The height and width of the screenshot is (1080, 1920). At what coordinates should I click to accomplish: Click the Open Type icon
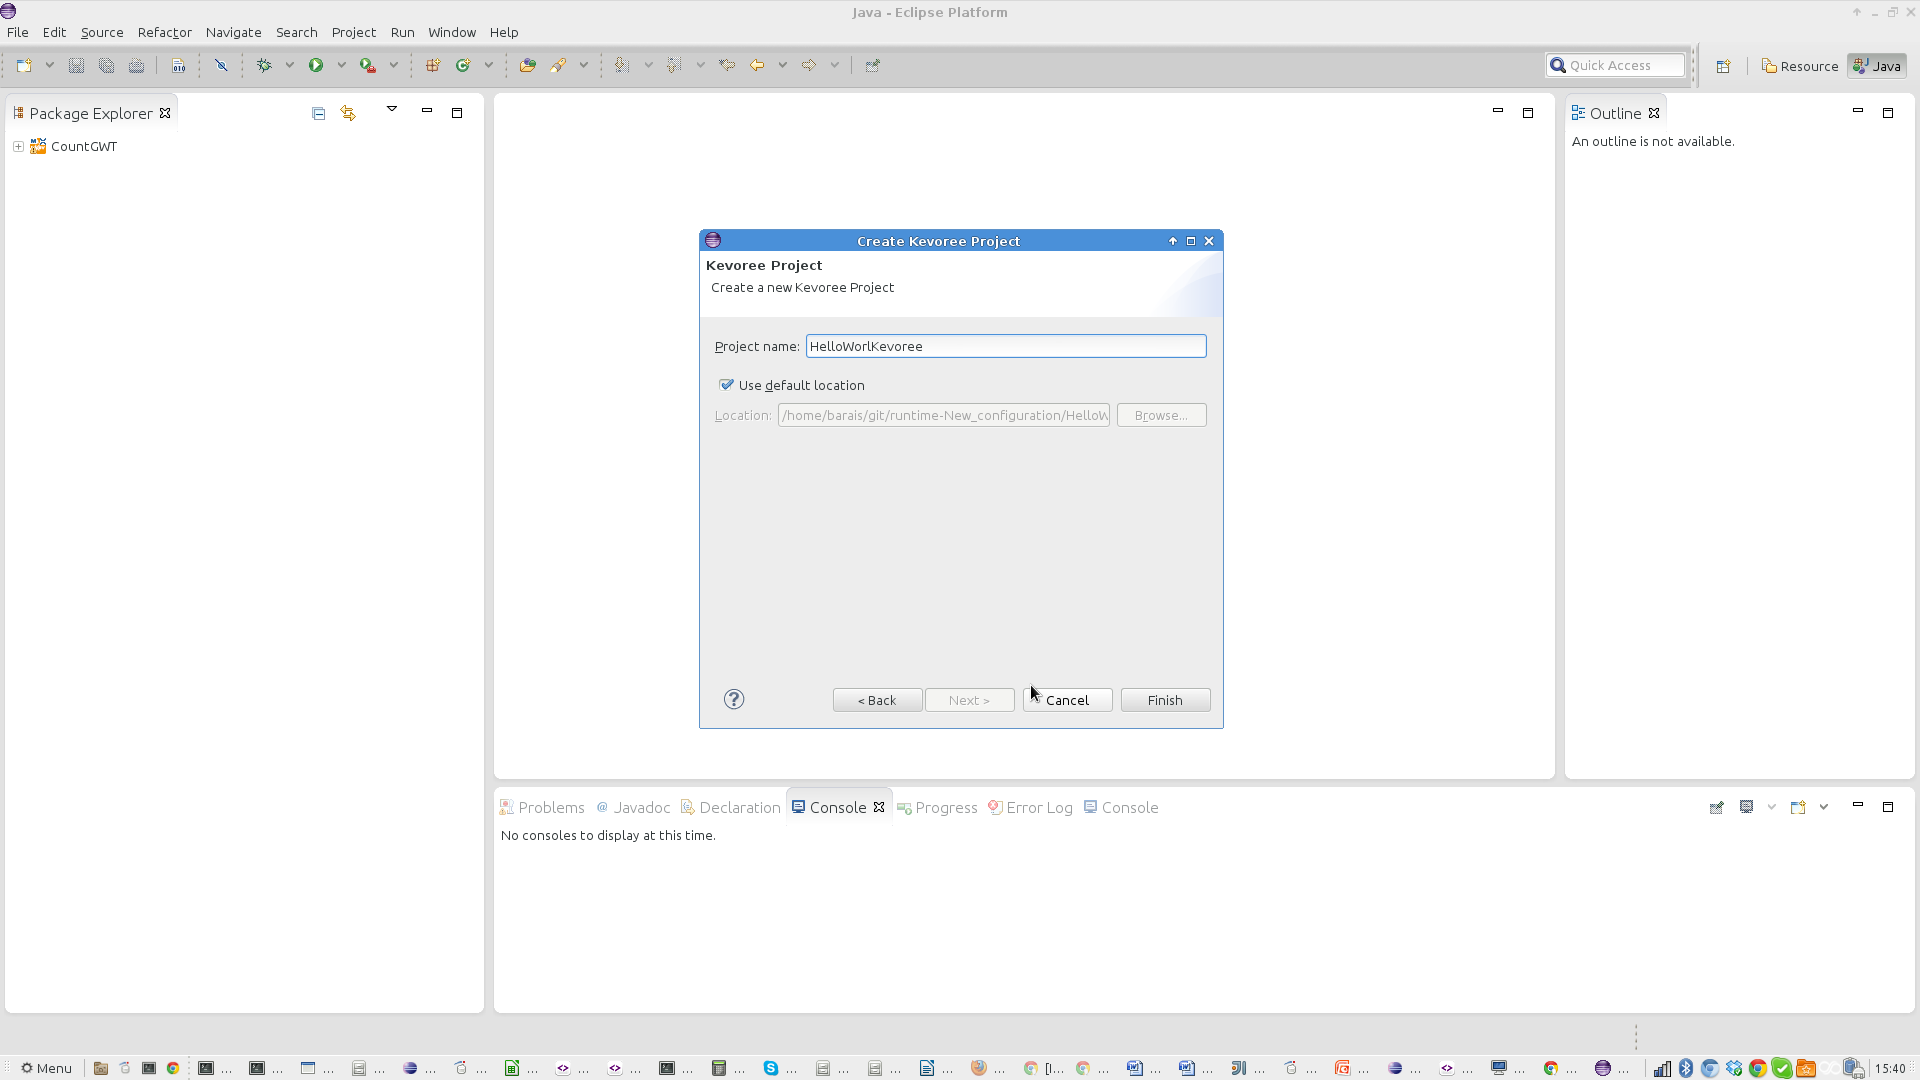pyautogui.click(x=528, y=65)
